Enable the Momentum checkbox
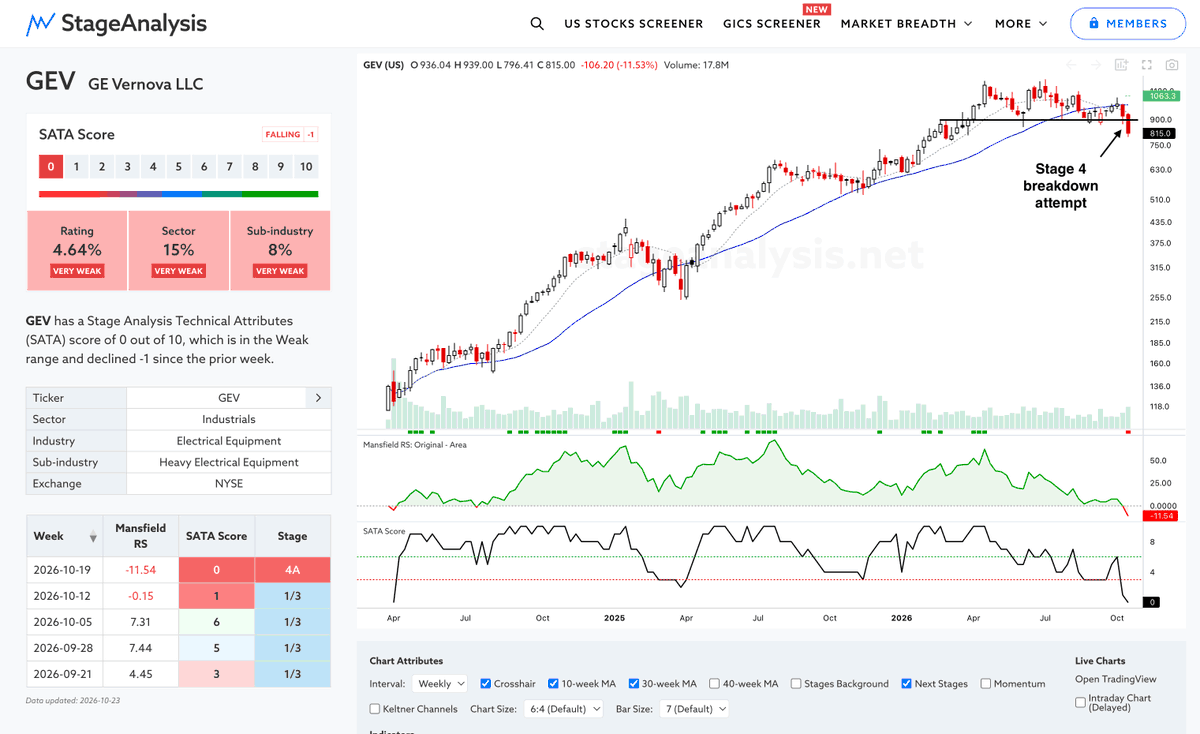 click(x=986, y=684)
